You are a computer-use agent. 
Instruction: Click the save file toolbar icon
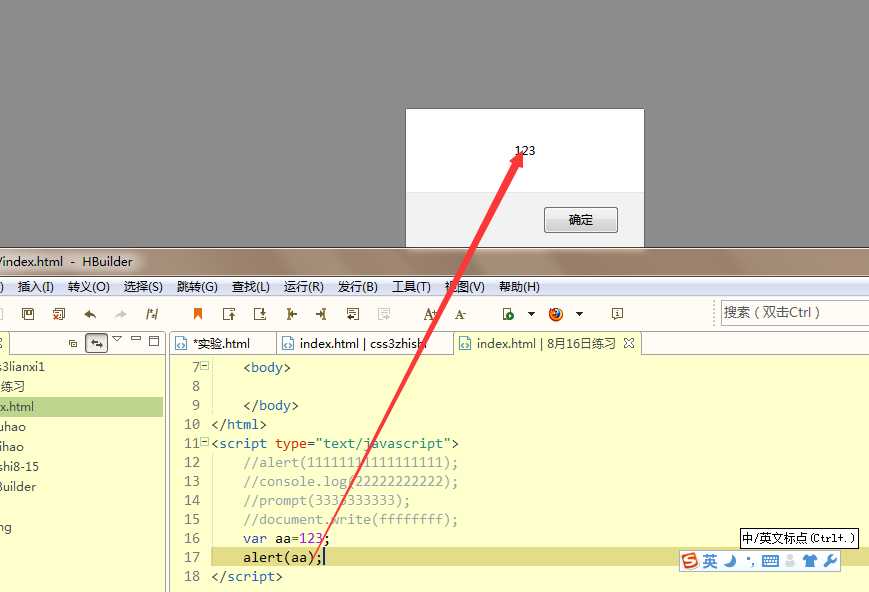coord(28,314)
